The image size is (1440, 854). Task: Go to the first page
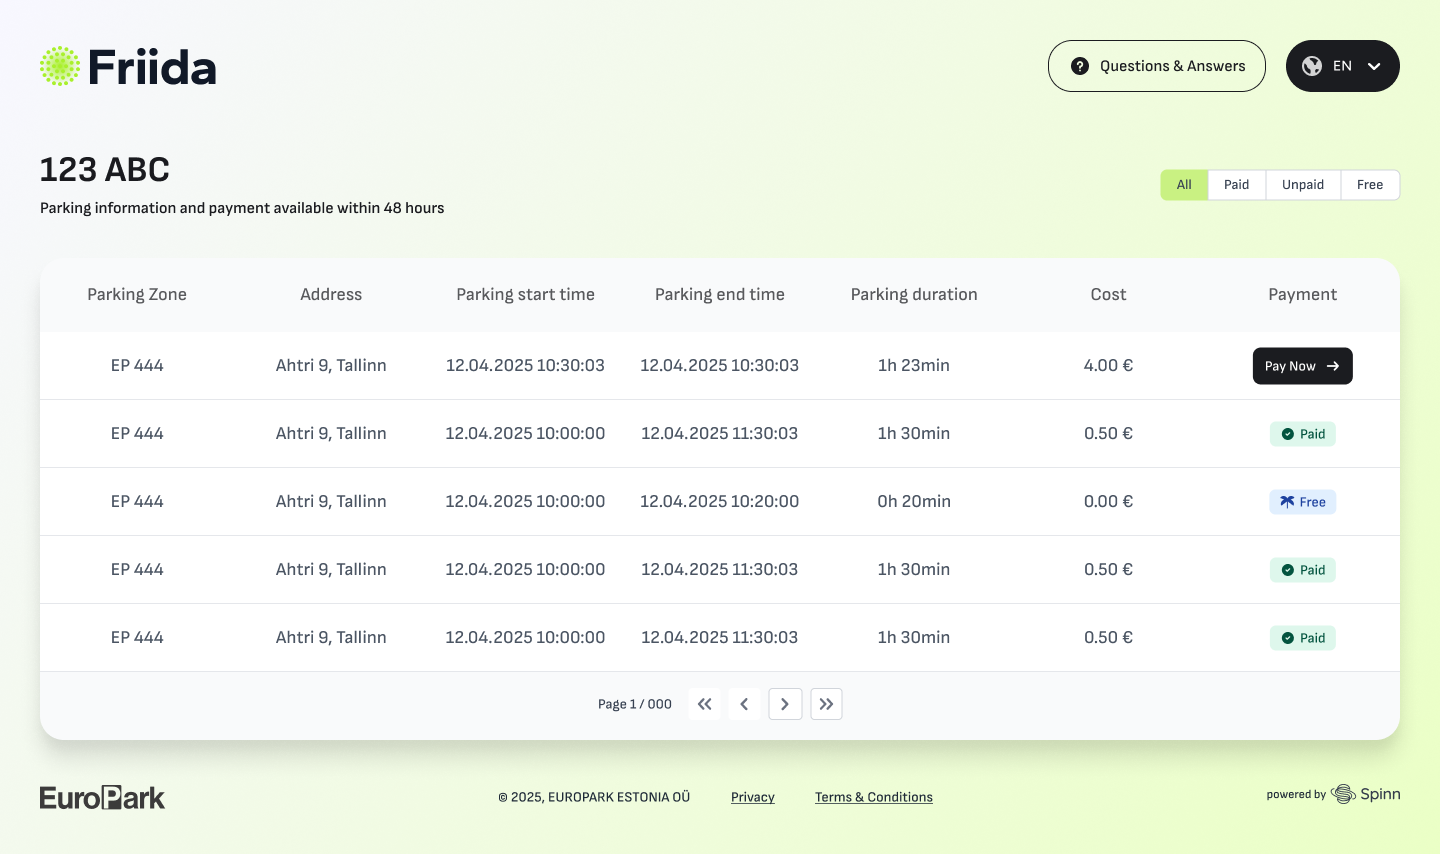coord(704,704)
